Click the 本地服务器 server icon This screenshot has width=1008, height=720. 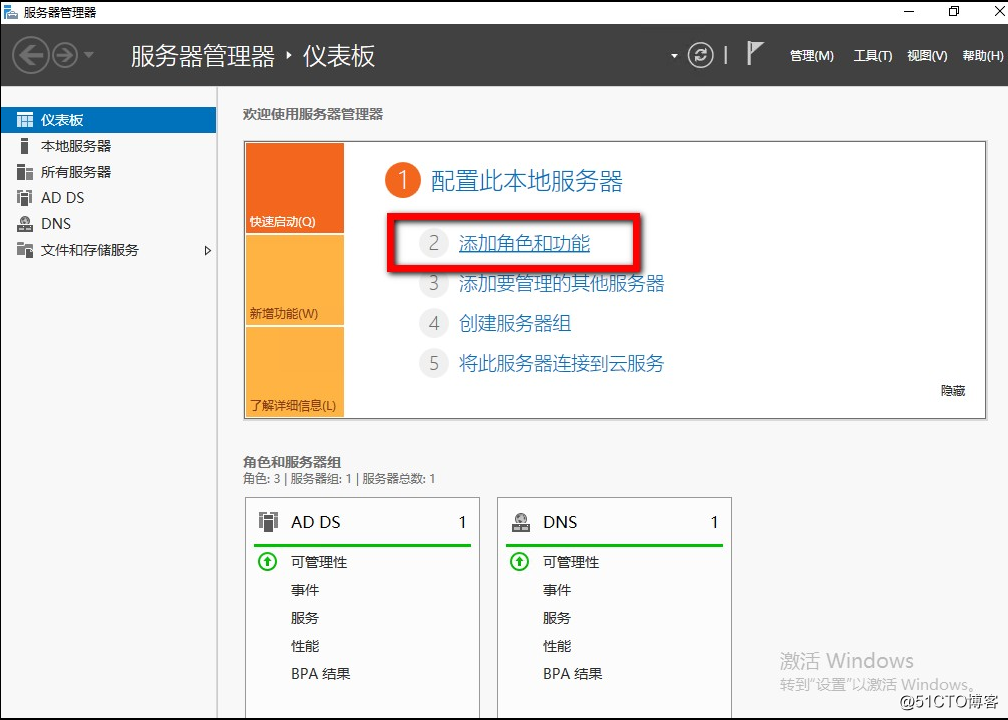[24, 146]
